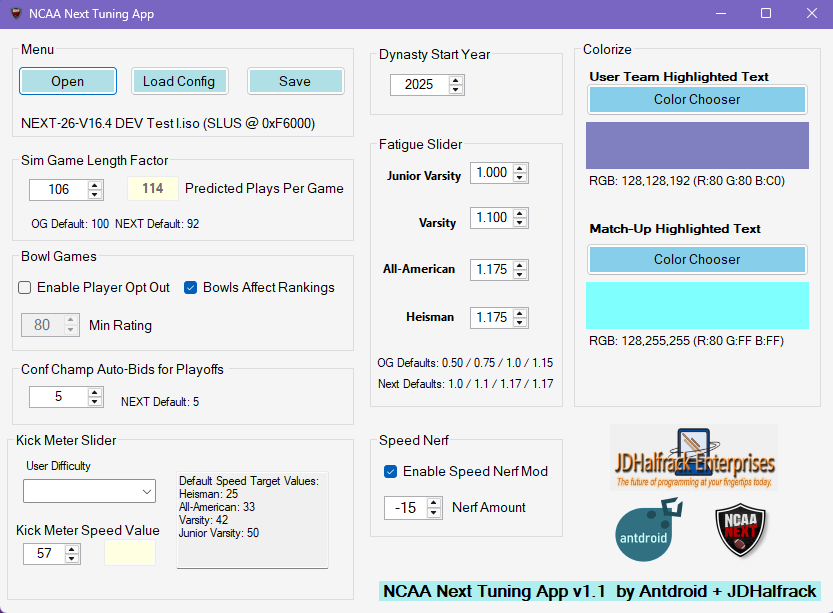
Task: Click the 'RGB: 128,255,255' text
Action: pyautogui.click(x=686, y=340)
